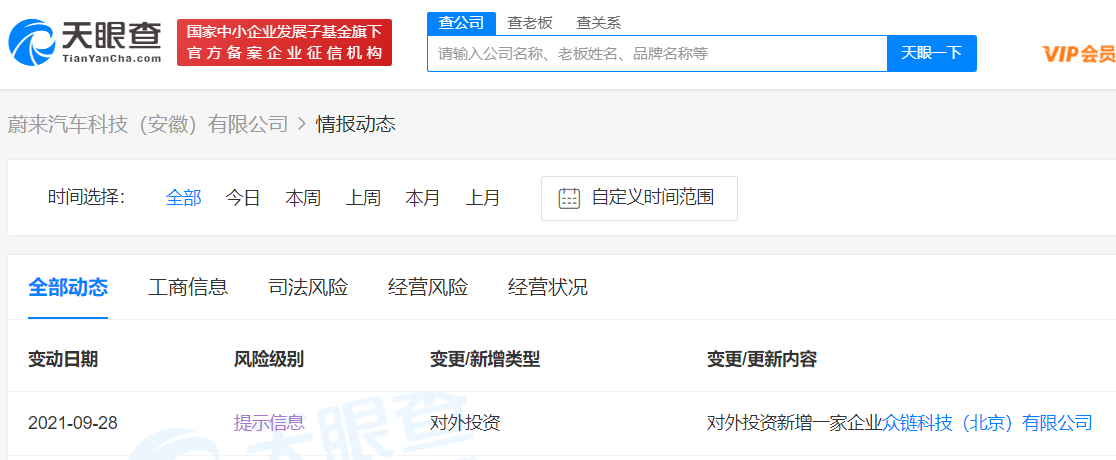Viewport: 1116px width, 460px height.
Task: Open 众链科技（北京）有限公司 company link
Action: click(987, 423)
